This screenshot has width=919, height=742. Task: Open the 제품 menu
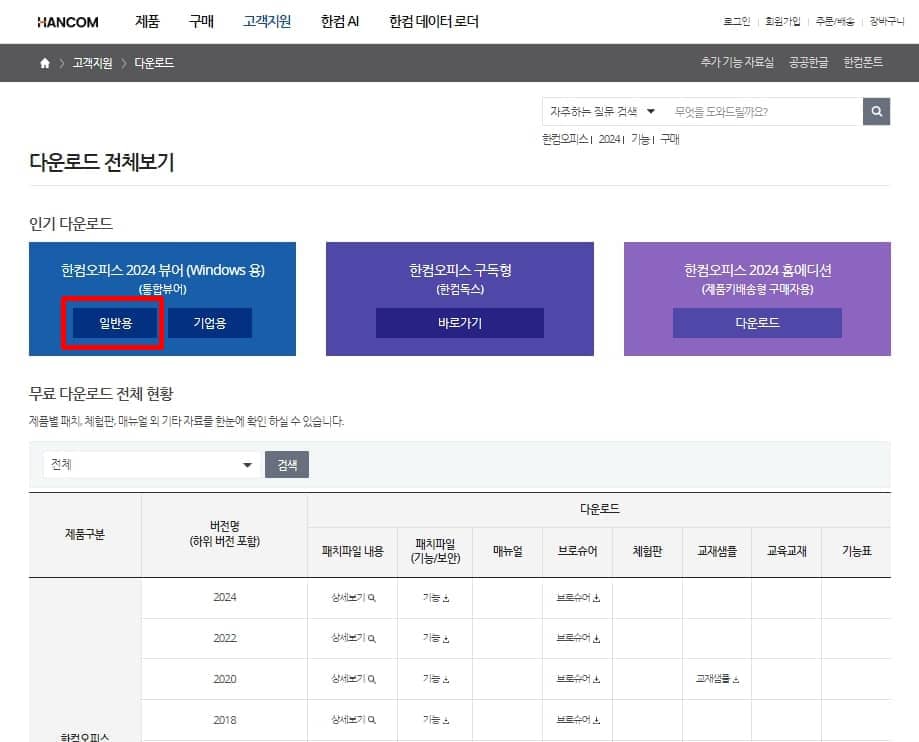147,21
